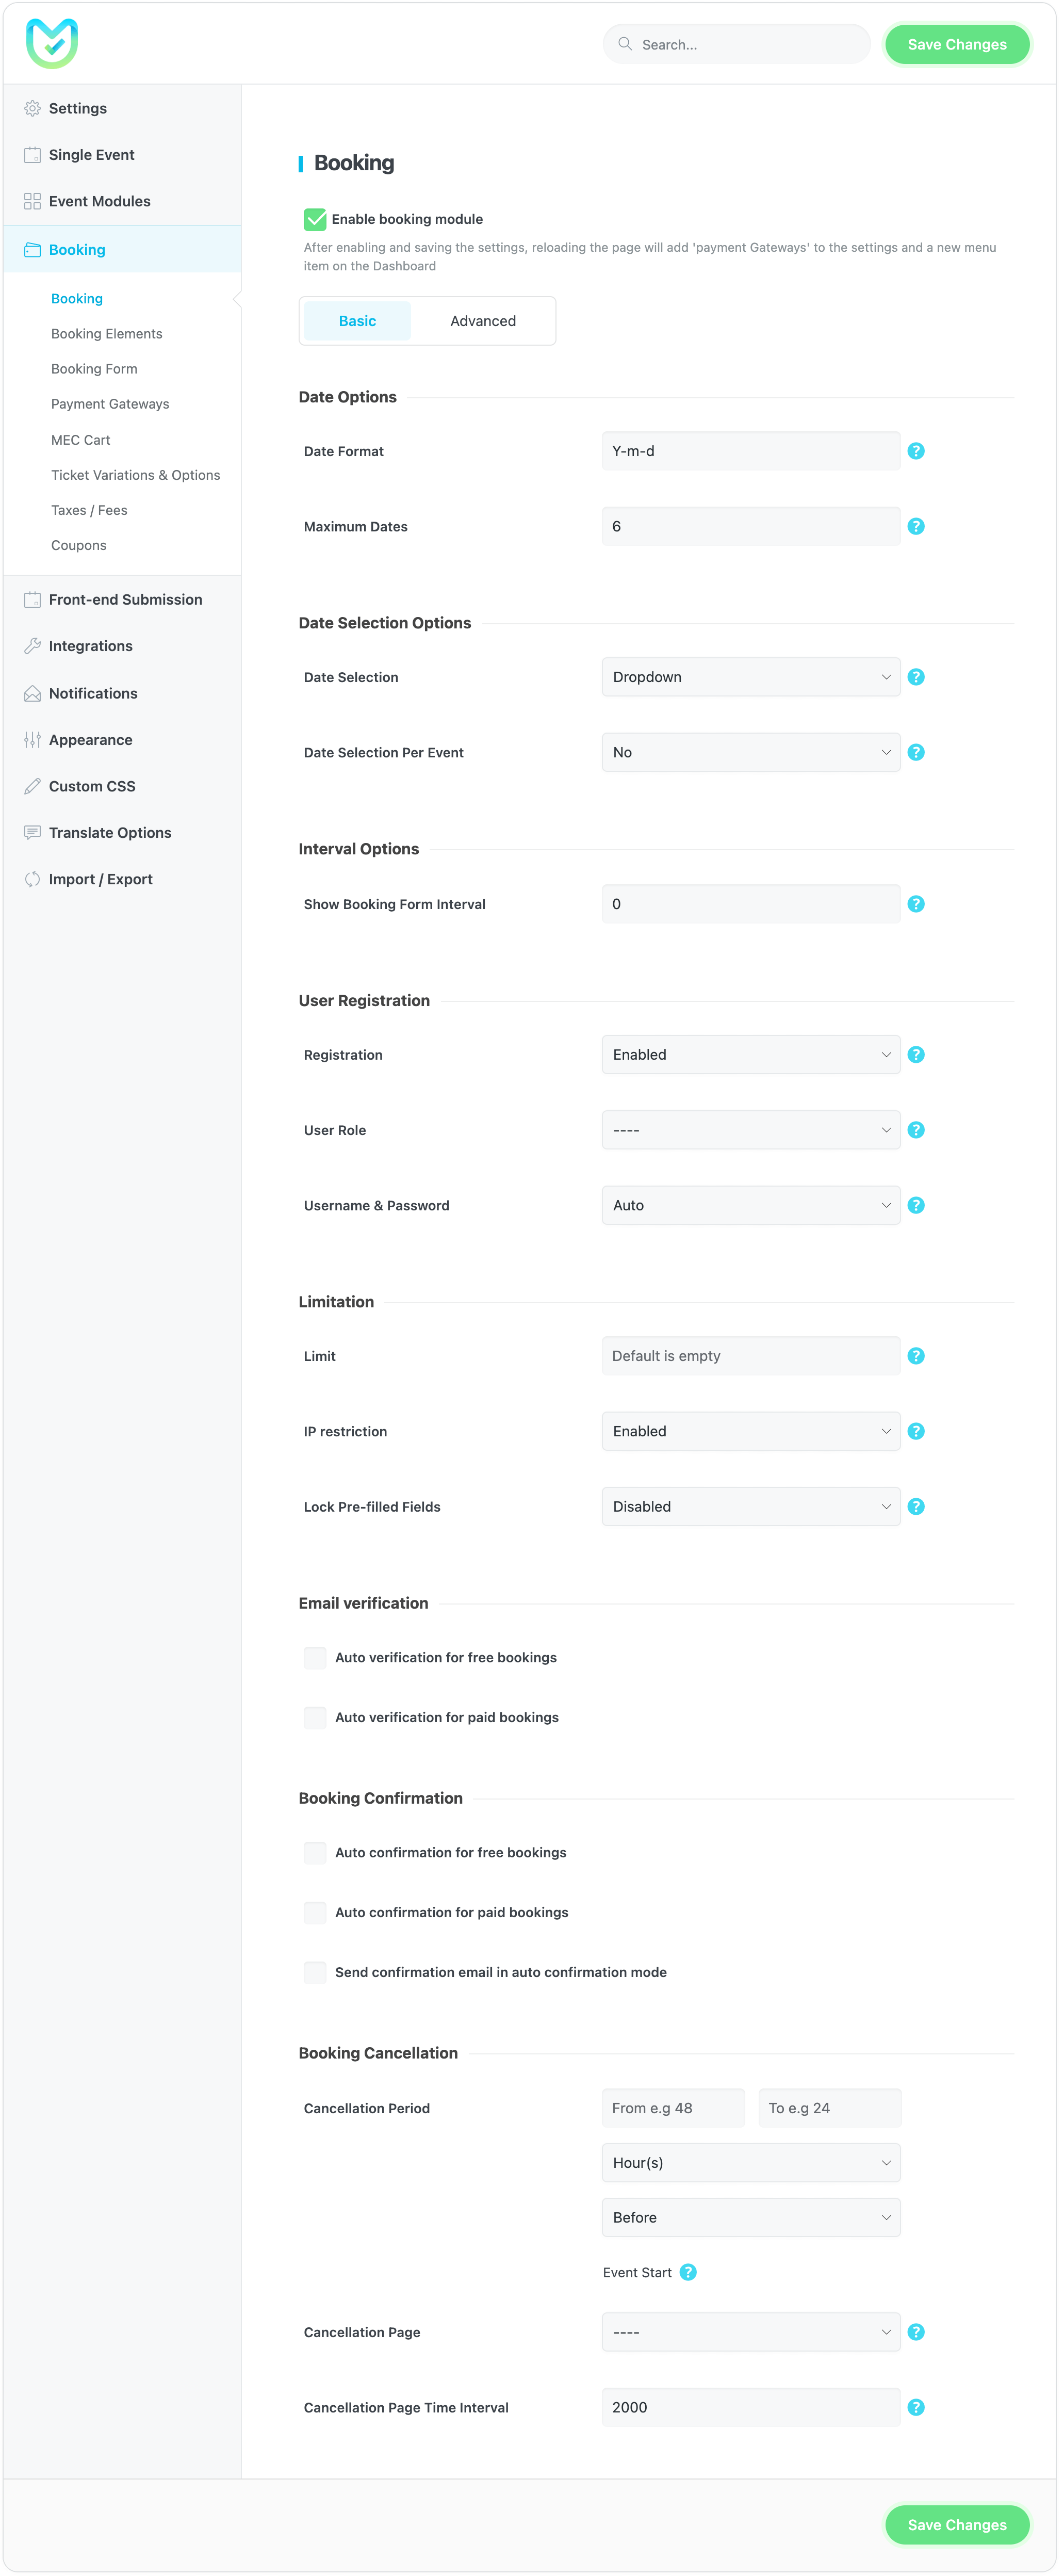Click the top Save Changes button
1064x2576 pixels.
pos(956,44)
